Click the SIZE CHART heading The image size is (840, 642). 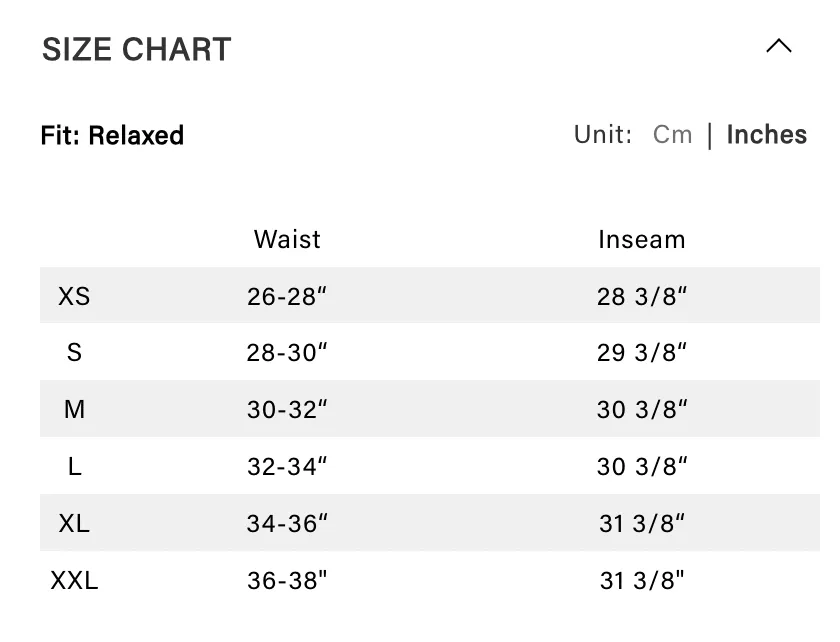(x=137, y=49)
